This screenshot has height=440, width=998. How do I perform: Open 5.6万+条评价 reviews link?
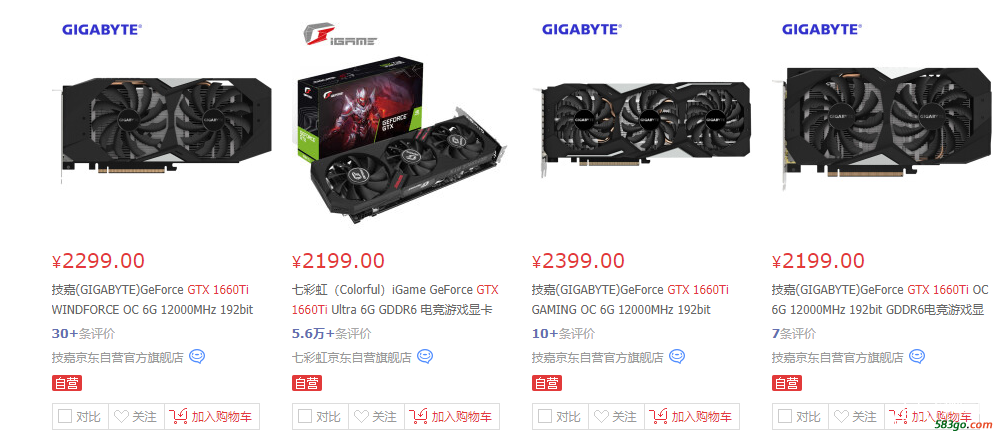point(331,333)
